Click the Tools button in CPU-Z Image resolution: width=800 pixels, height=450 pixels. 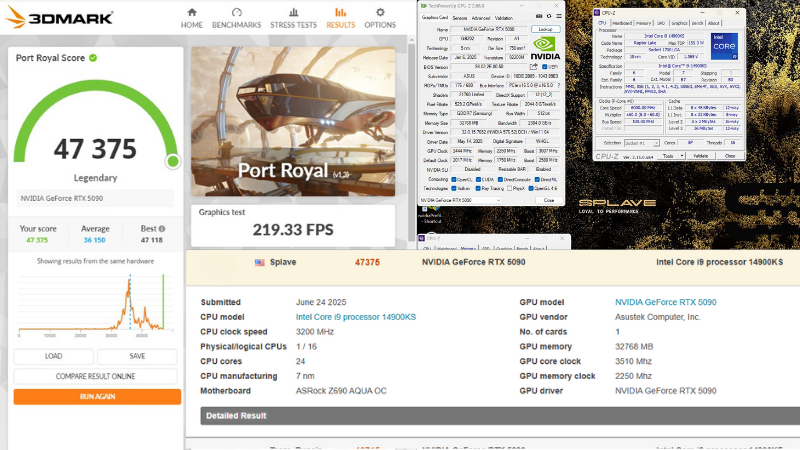(x=668, y=156)
